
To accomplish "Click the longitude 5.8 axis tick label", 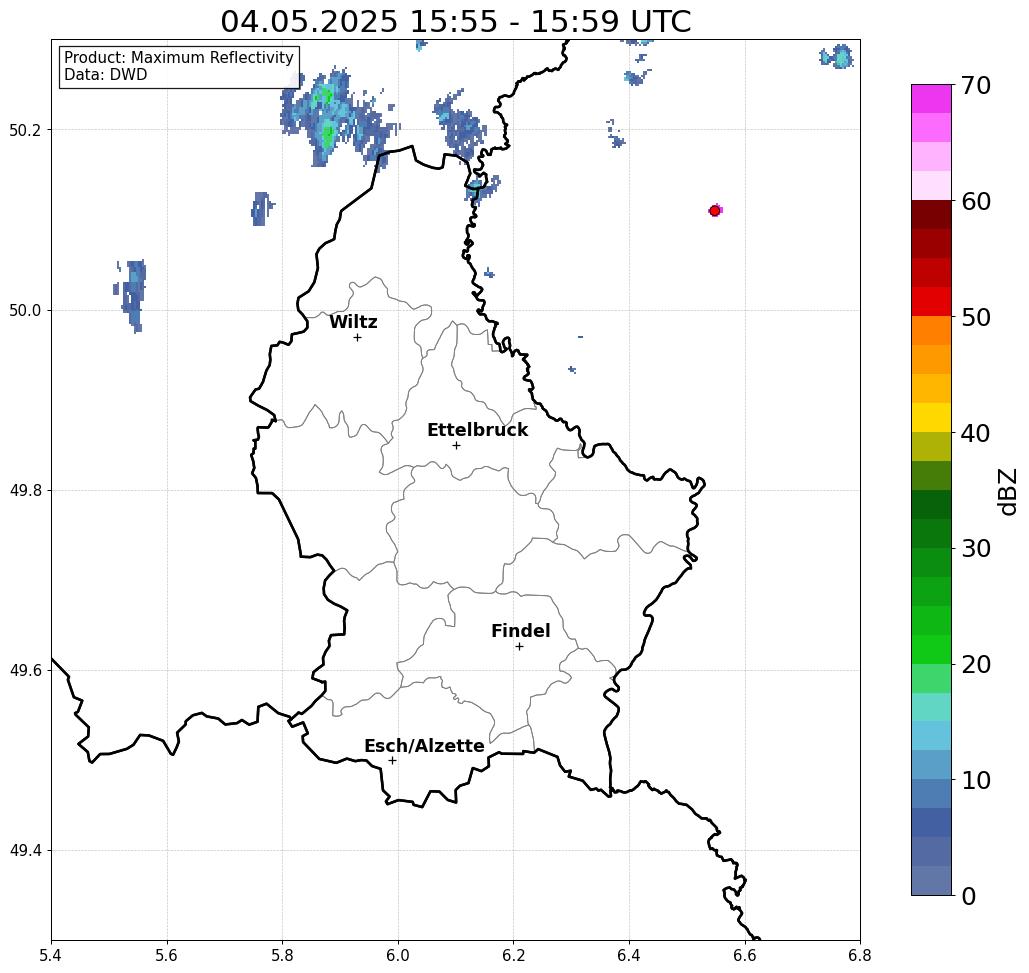I will [x=282, y=955].
